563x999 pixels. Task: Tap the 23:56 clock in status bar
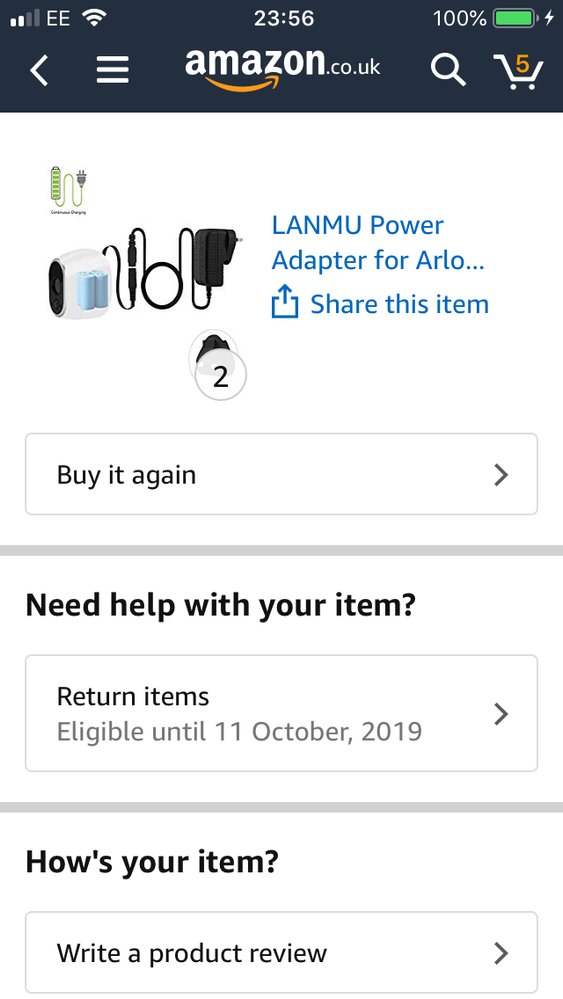click(283, 18)
